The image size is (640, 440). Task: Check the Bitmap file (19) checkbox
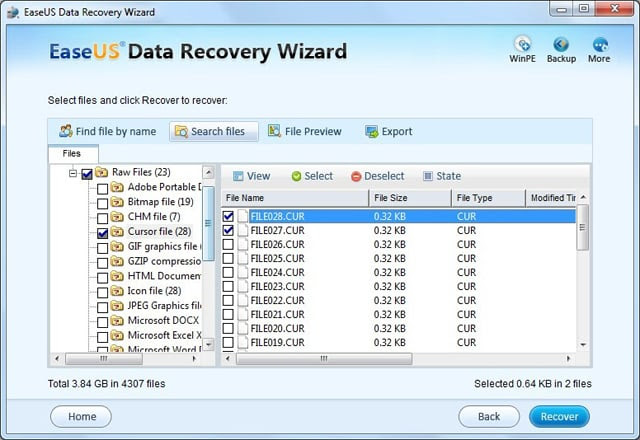click(x=102, y=203)
